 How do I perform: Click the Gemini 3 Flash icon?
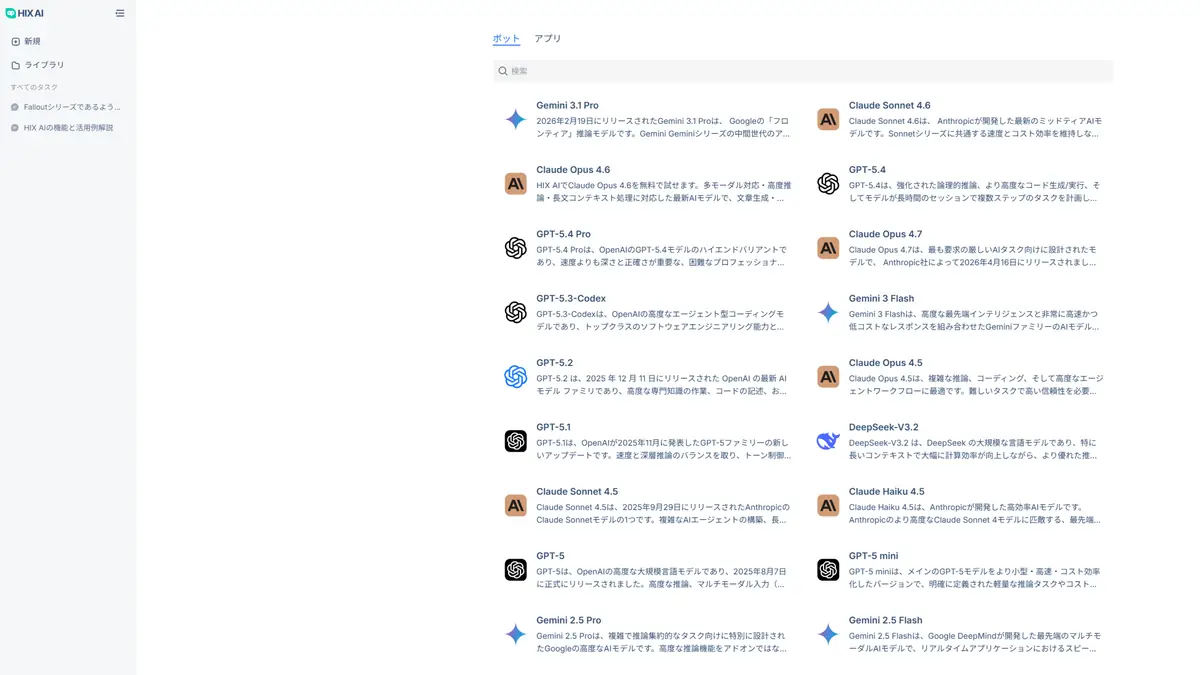pos(827,312)
